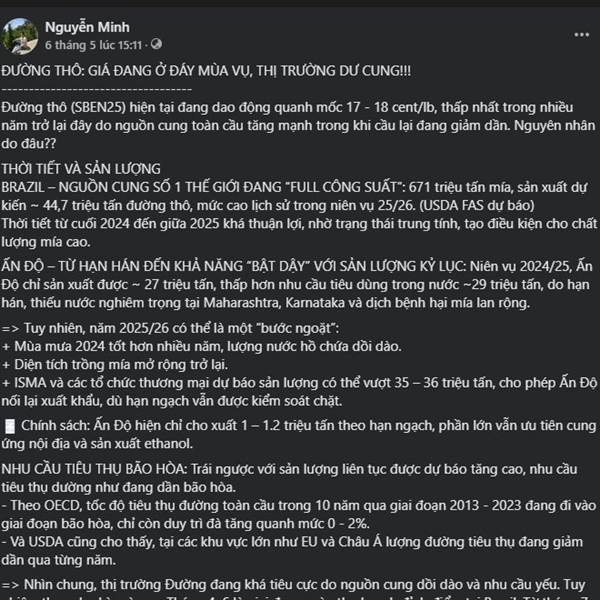
Task: Click the "+ ISMA và các tổ chức" bullet
Action: click(299, 392)
